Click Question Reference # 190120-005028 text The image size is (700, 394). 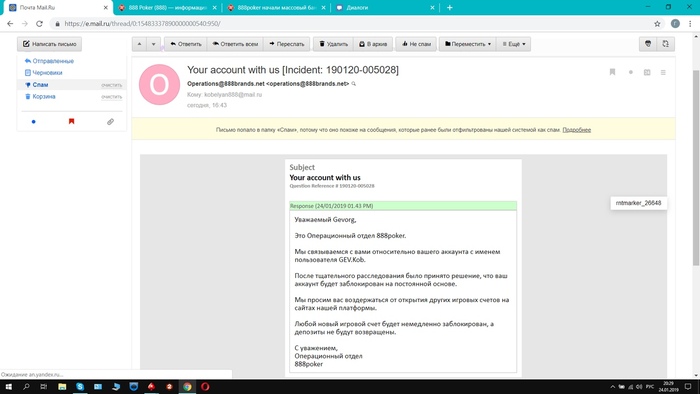332,186
